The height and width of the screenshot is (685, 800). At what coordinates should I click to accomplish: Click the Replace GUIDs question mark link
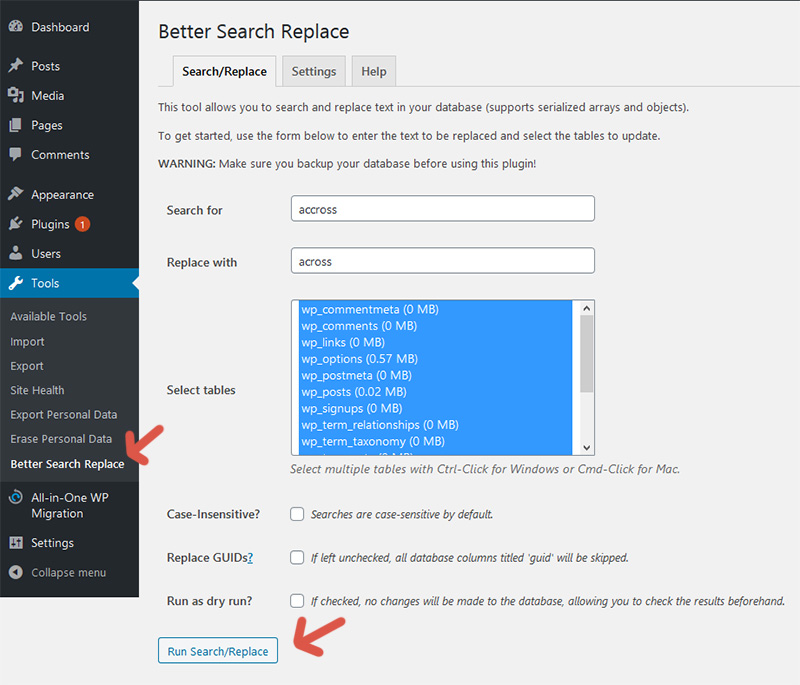click(x=250, y=557)
